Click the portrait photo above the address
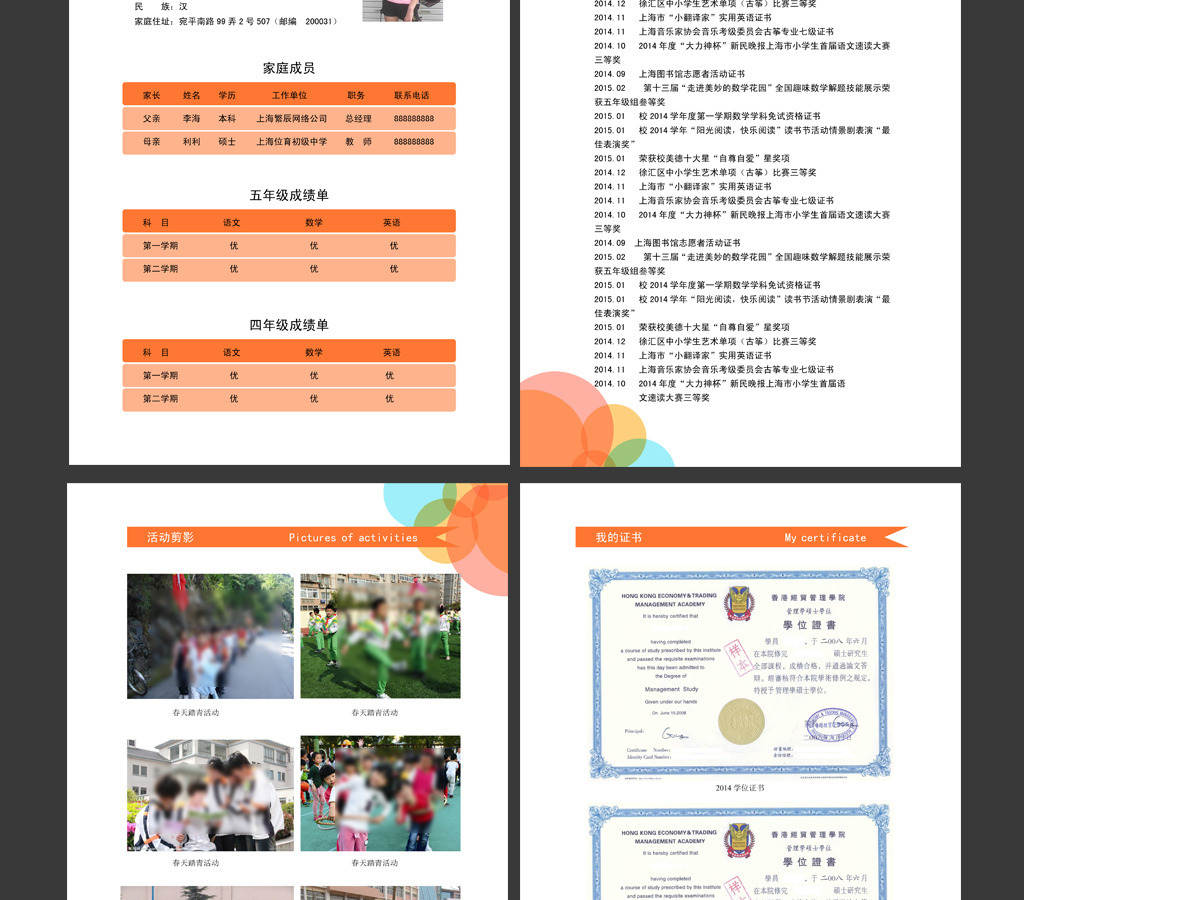Image resolution: width=1200 pixels, height=900 pixels. (402, 10)
